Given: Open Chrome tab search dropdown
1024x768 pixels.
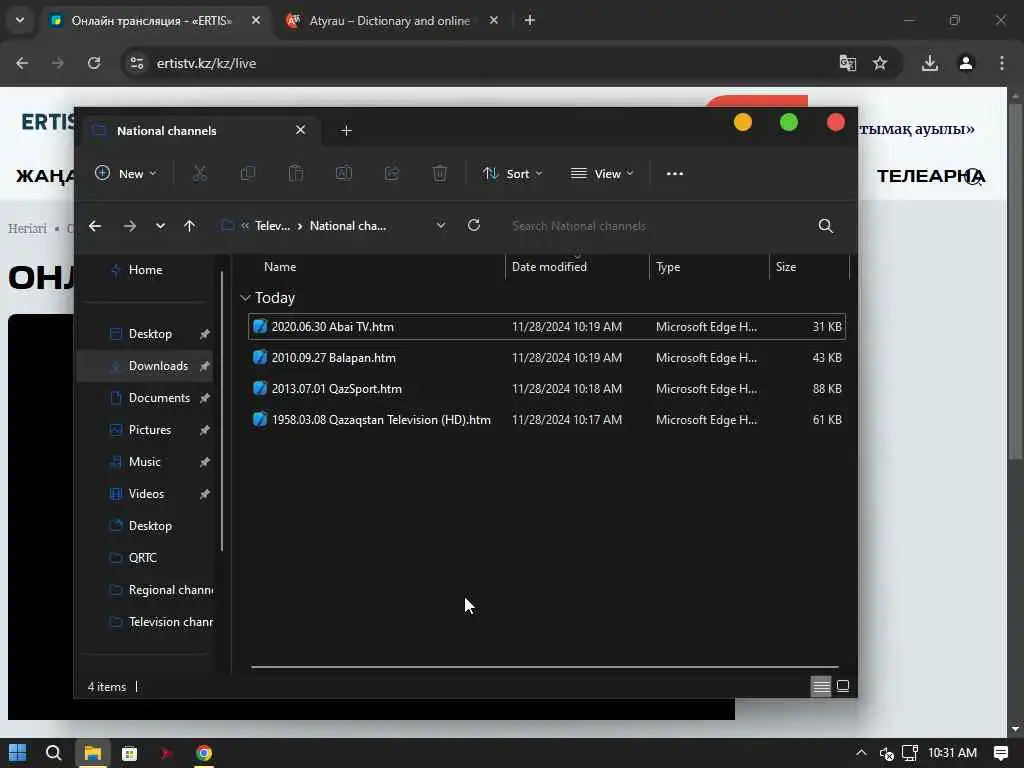Looking at the screenshot, I should point(20,20).
